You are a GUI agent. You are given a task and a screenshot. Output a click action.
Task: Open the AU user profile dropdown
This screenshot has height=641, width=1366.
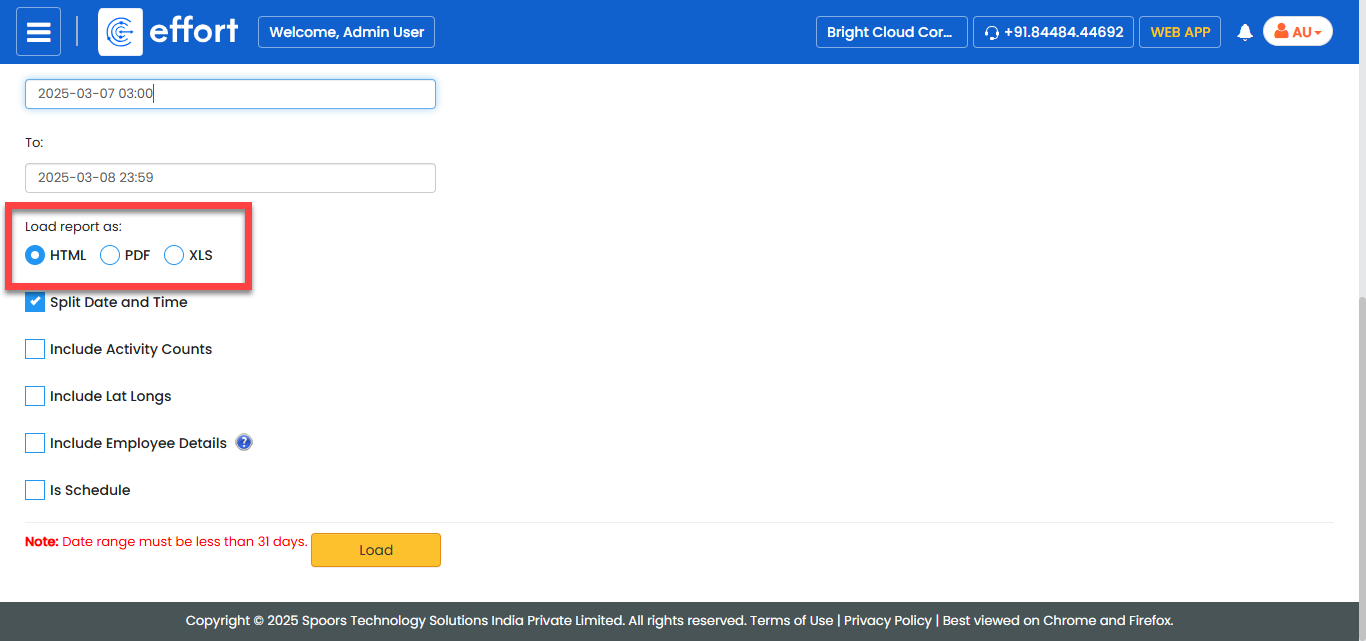1297,32
